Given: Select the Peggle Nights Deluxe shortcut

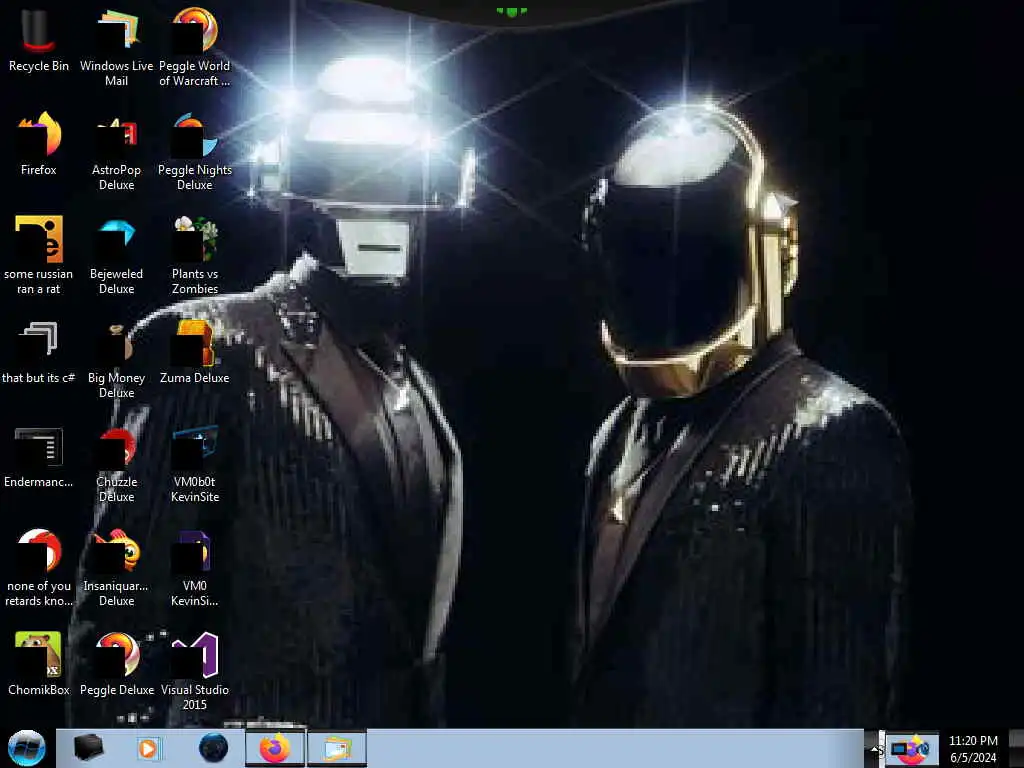Looking at the screenshot, I should 195,152.
